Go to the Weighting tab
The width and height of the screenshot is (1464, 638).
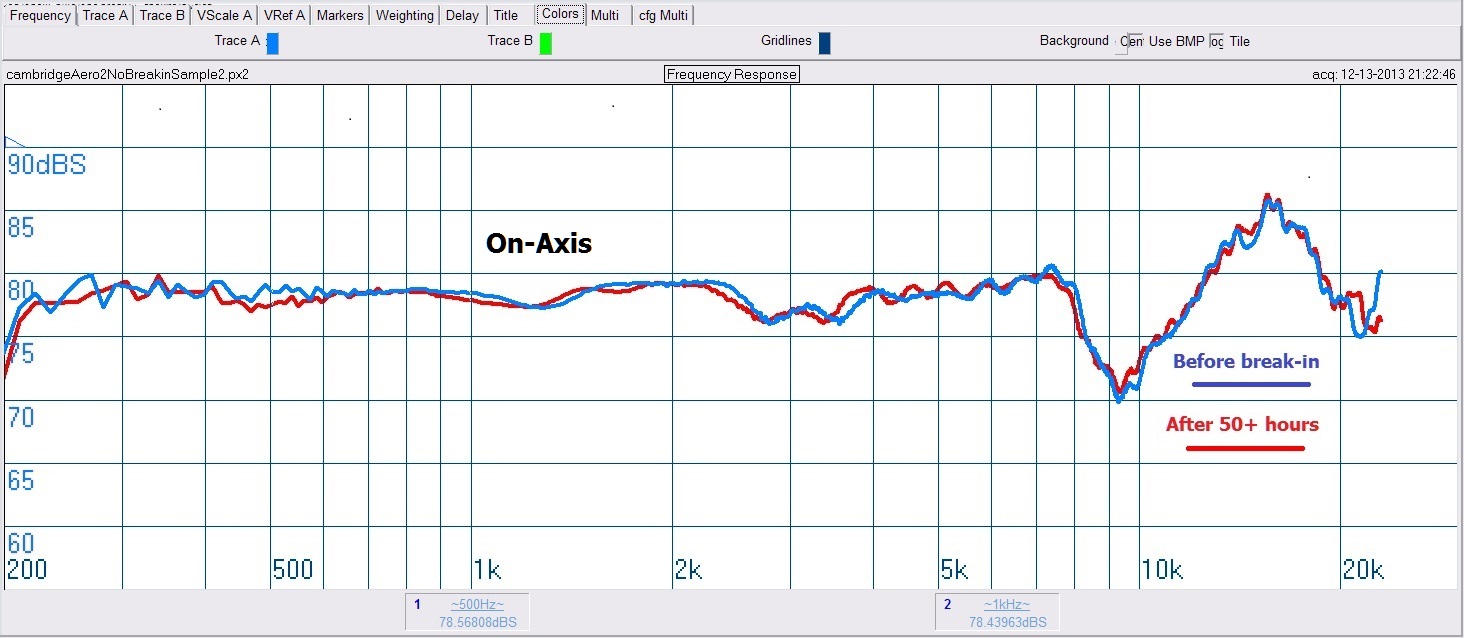404,15
